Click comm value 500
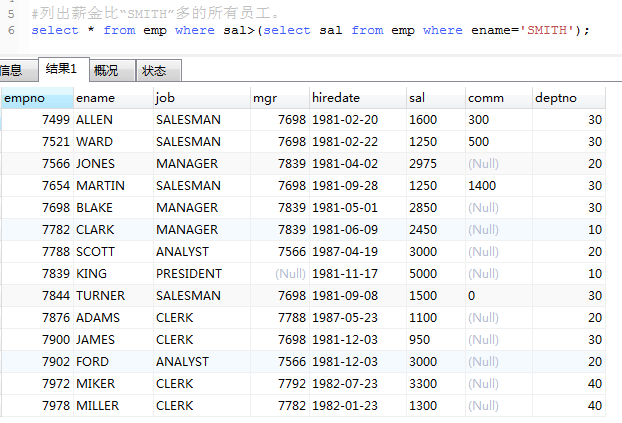 pyautogui.click(x=499, y=142)
